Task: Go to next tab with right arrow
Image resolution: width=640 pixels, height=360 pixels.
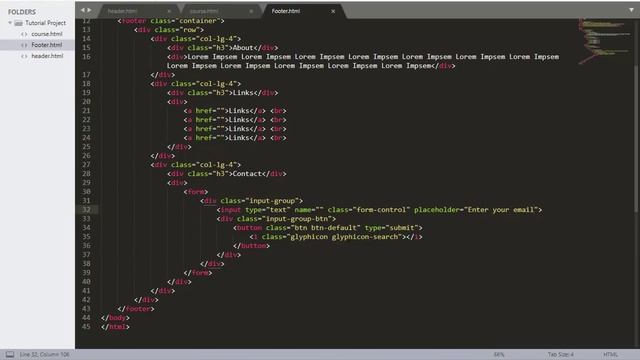Action: point(89,10)
